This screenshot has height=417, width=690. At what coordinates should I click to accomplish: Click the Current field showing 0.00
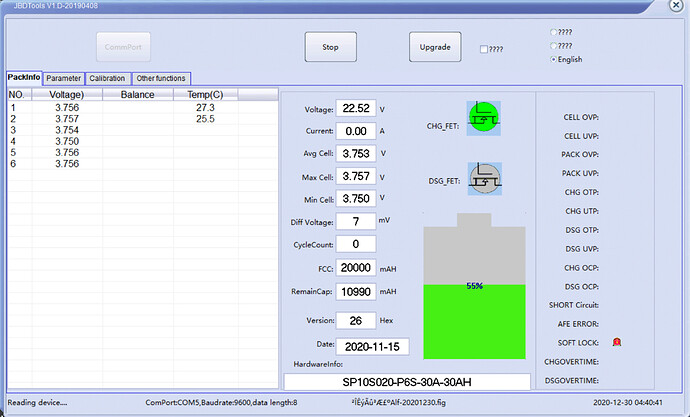point(356,131)
